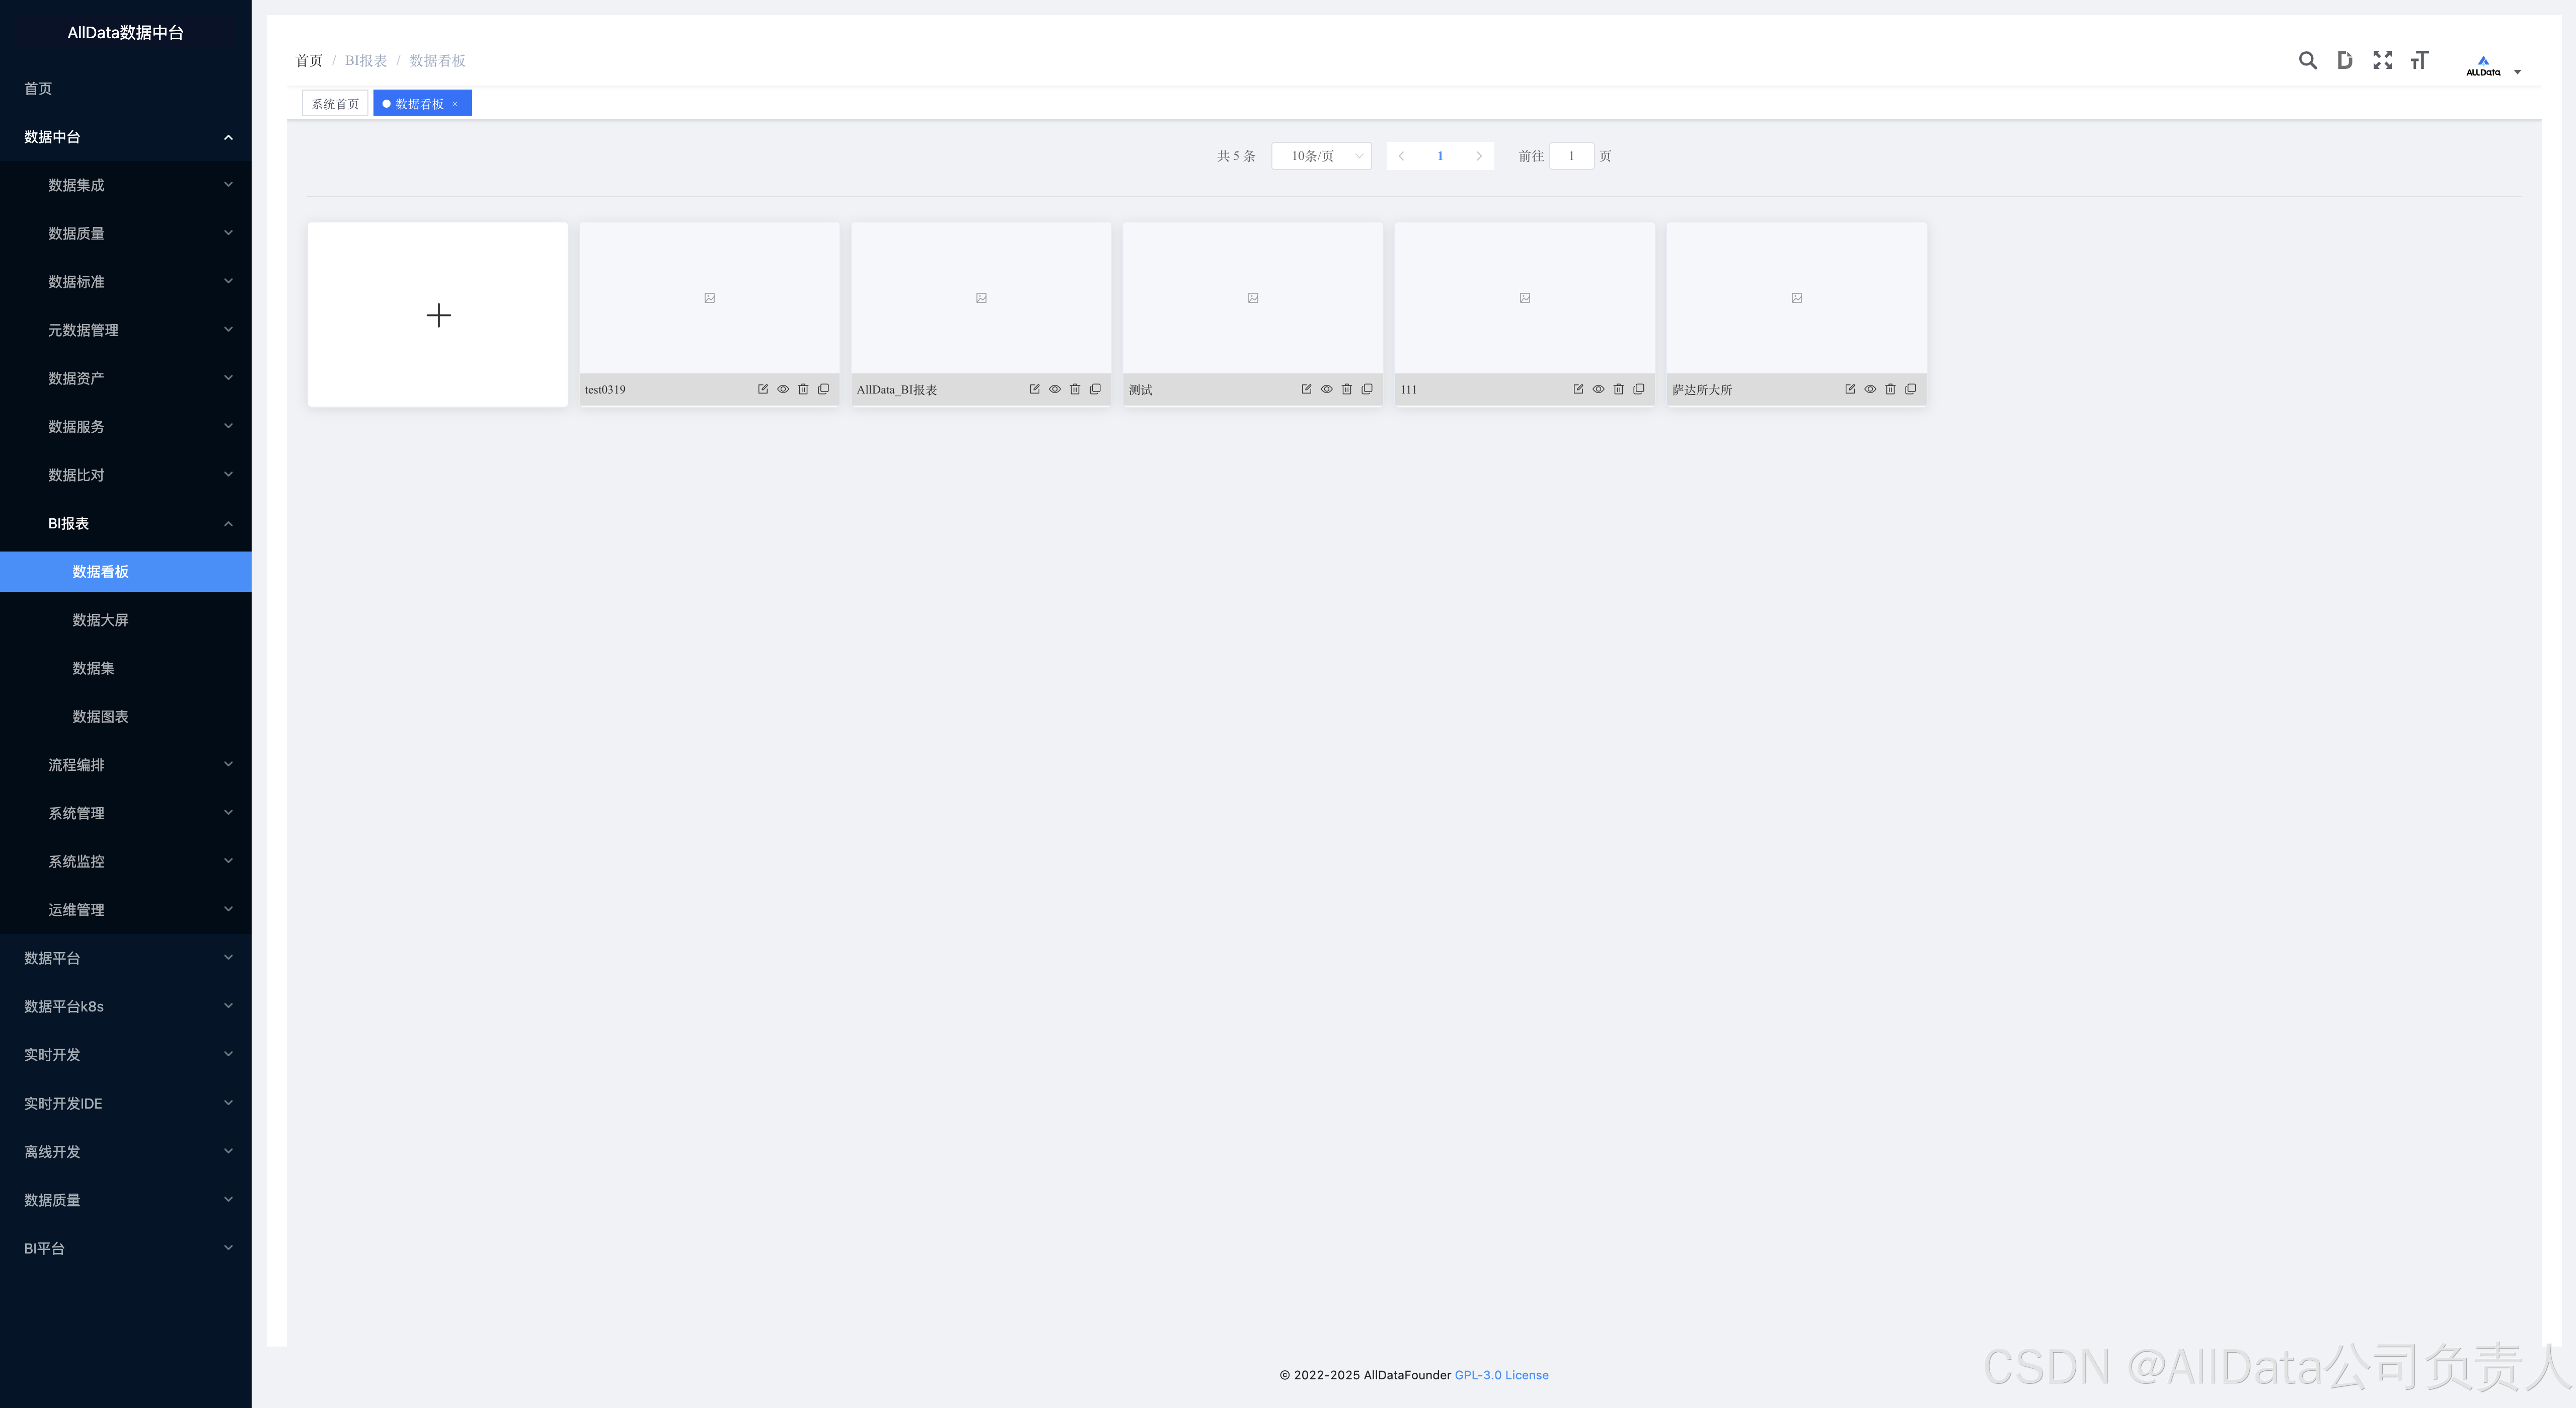
Task: Click the 前往 page number input
Action: click(x=1571, y=156)
